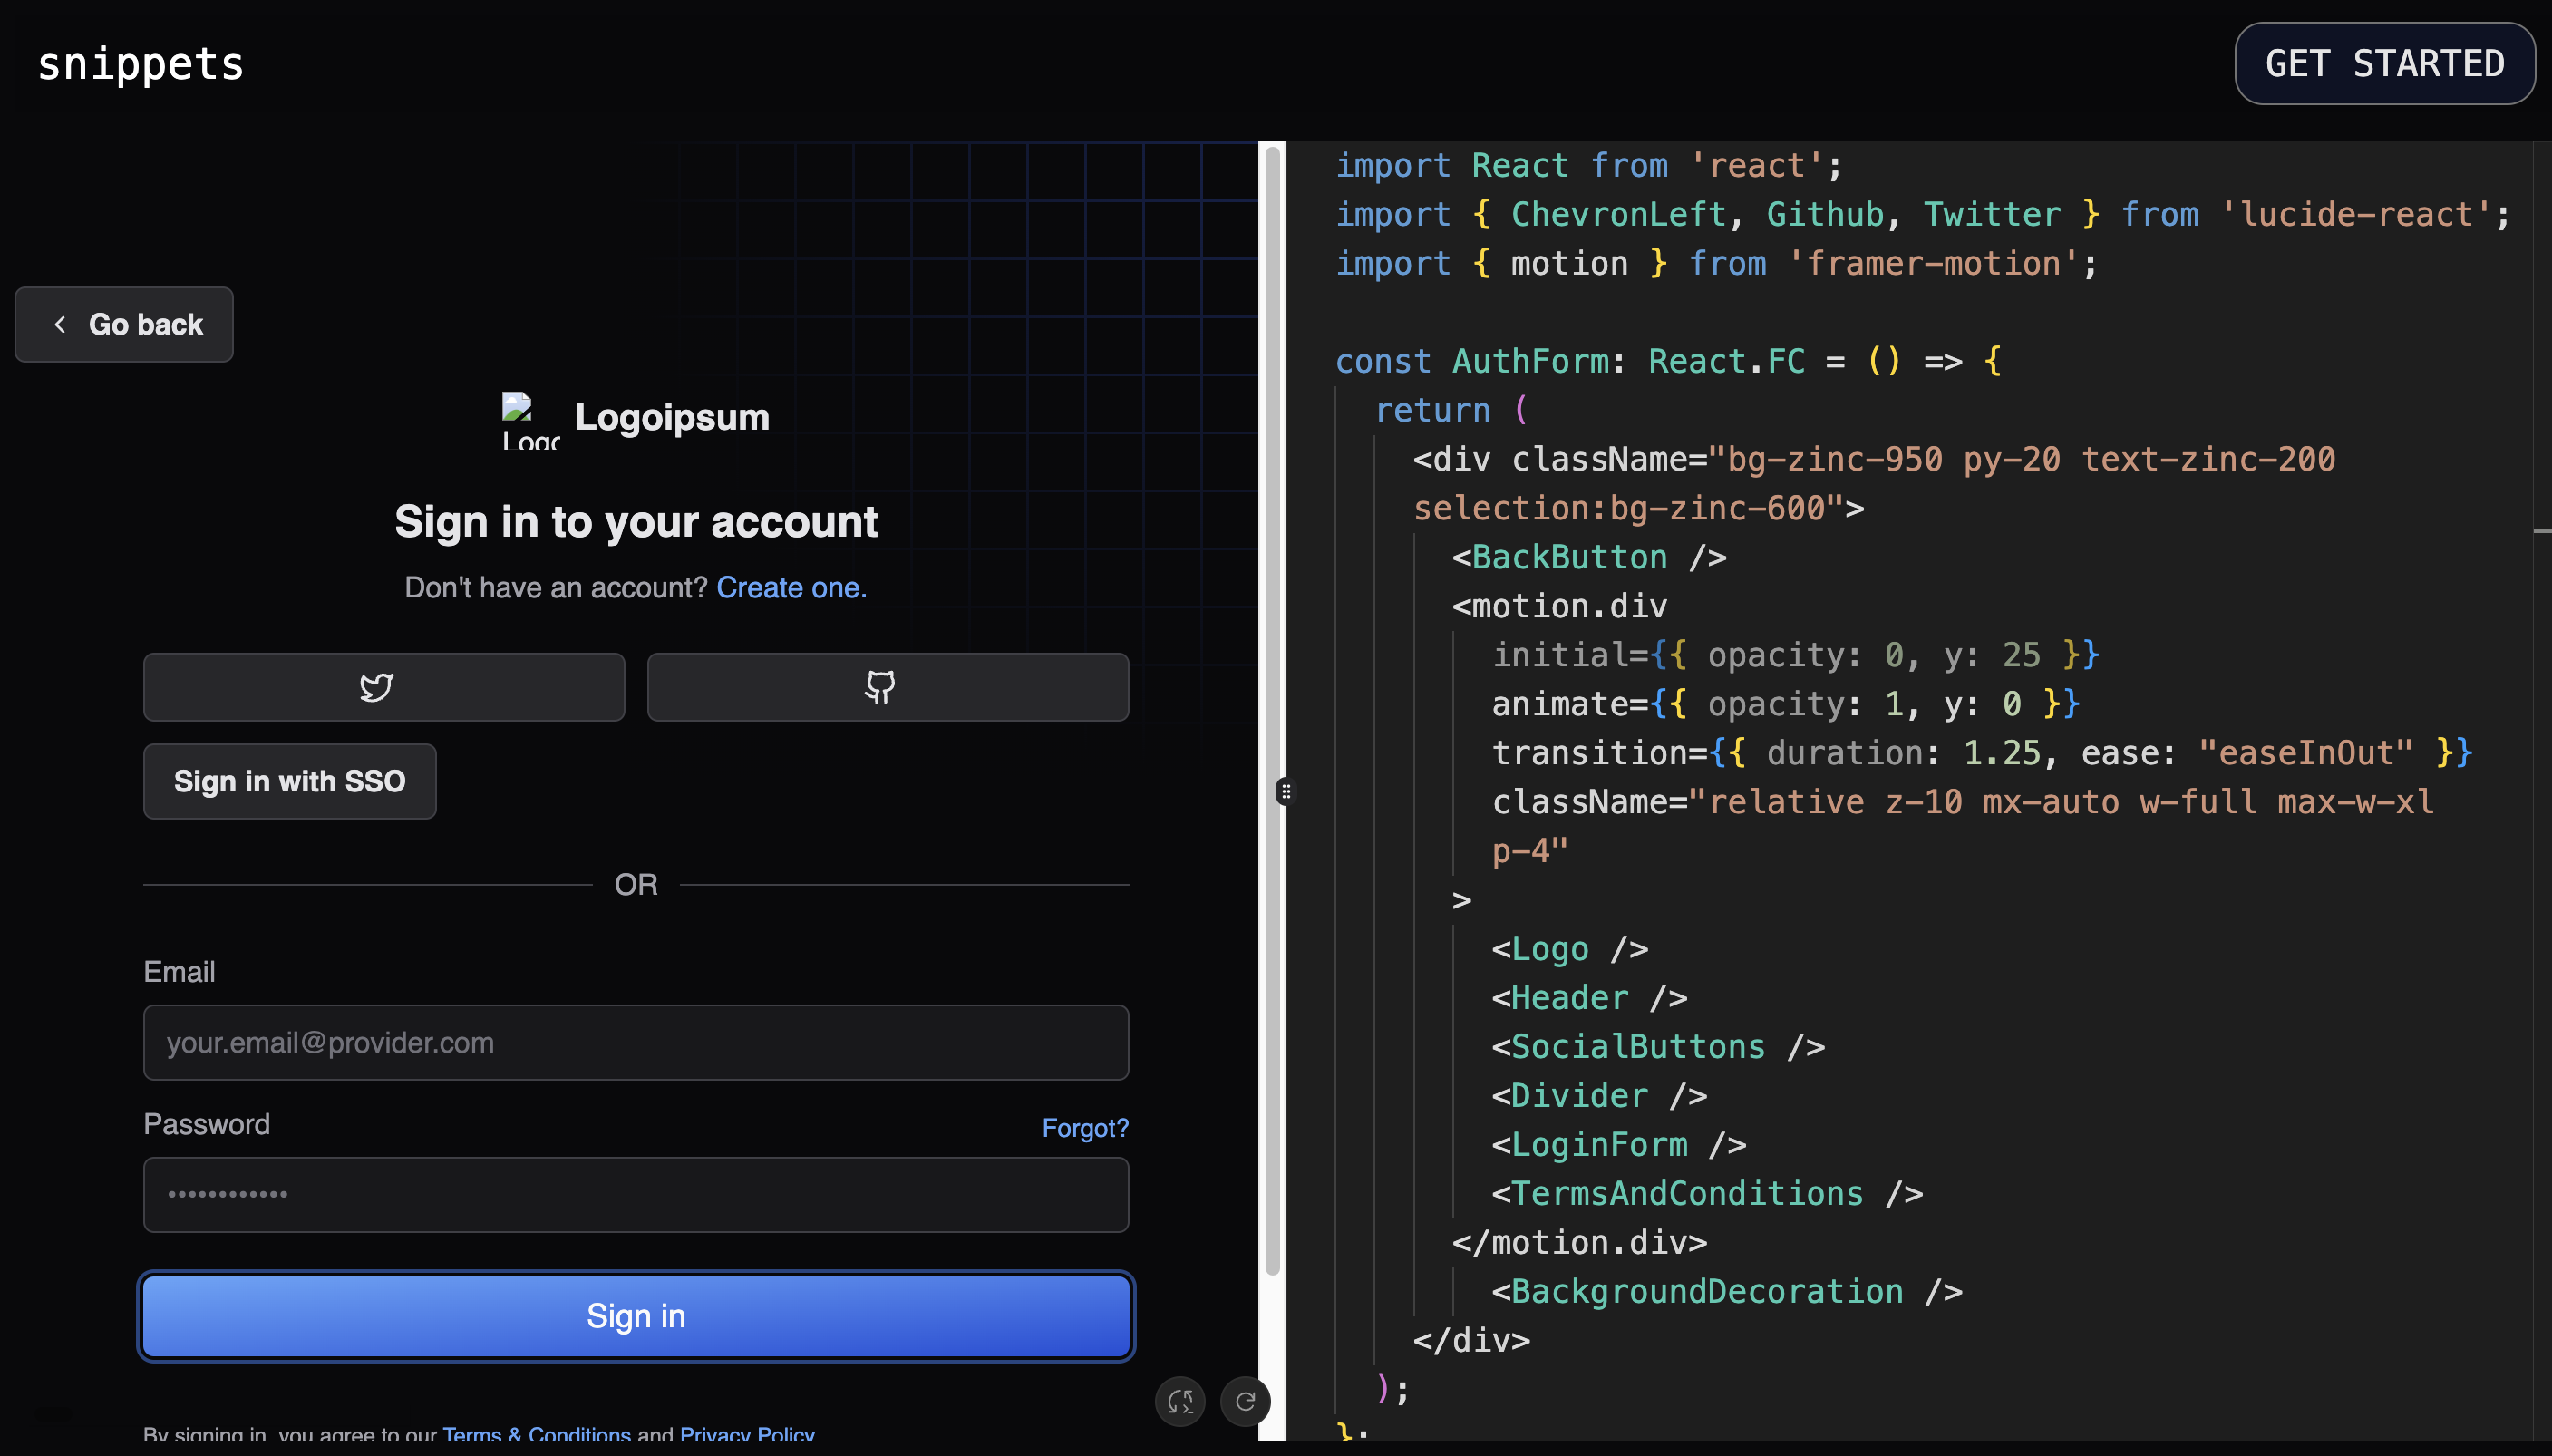The image size is (2552, 1456).
Task: Click the snippets site title
Action: tap(141, 64)
